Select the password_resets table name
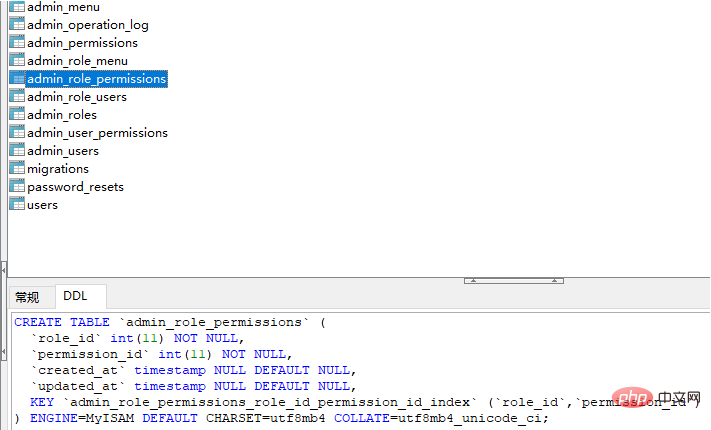The height and width of the screenshot is (430, 711). point(75,187)
